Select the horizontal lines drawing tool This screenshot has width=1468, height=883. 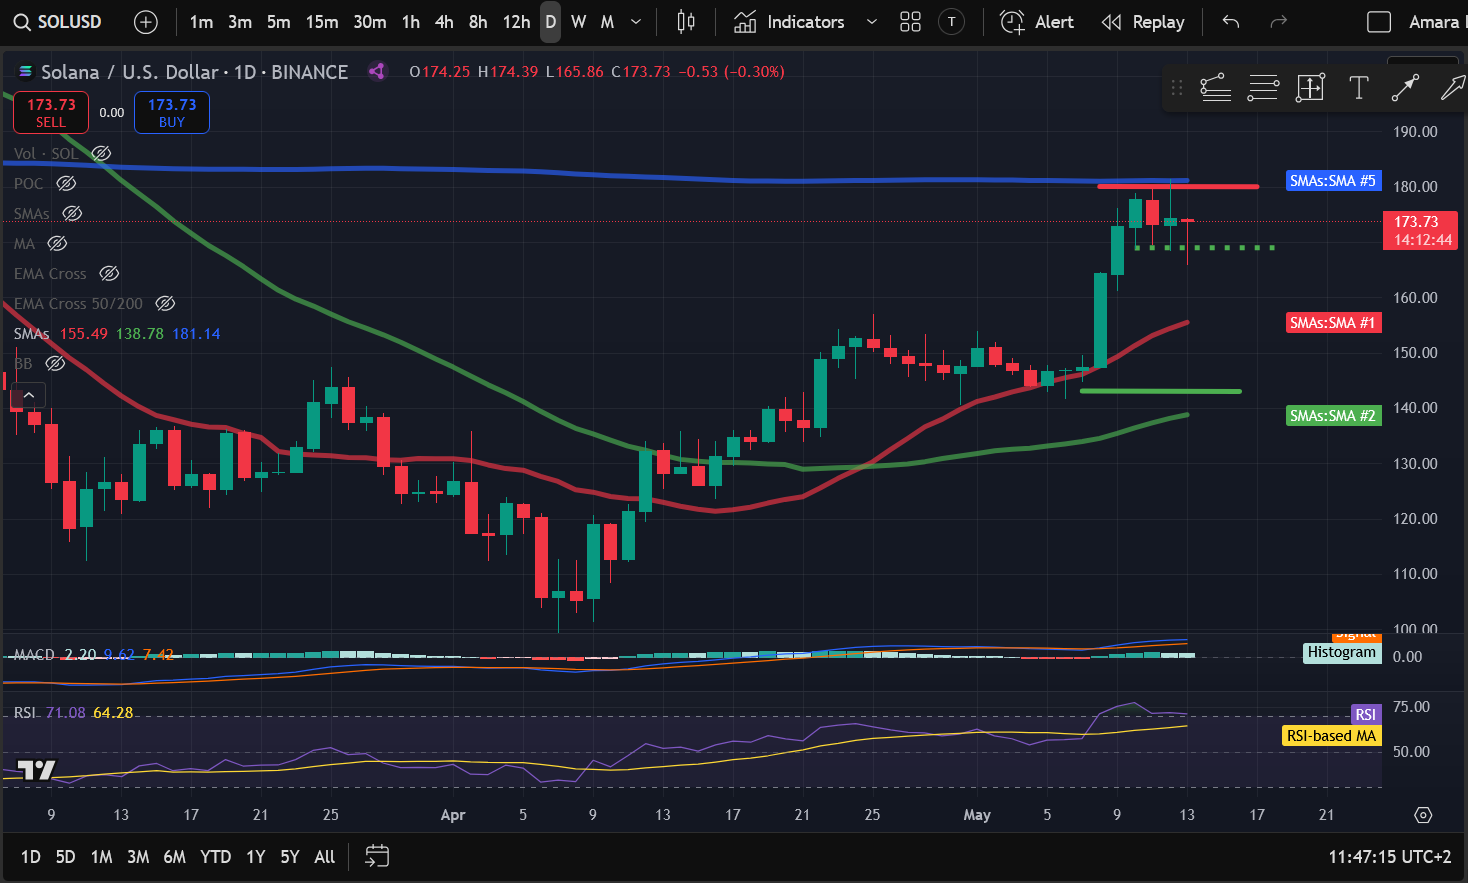click(1263, 88)
